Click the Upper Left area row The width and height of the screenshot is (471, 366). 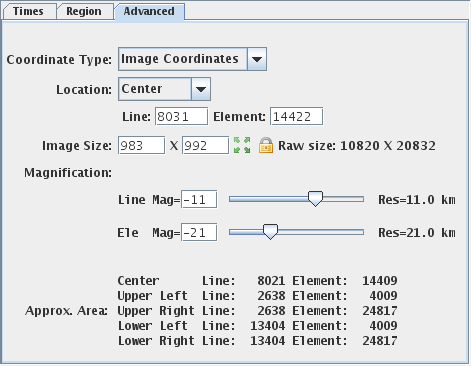tap(257, 296)
